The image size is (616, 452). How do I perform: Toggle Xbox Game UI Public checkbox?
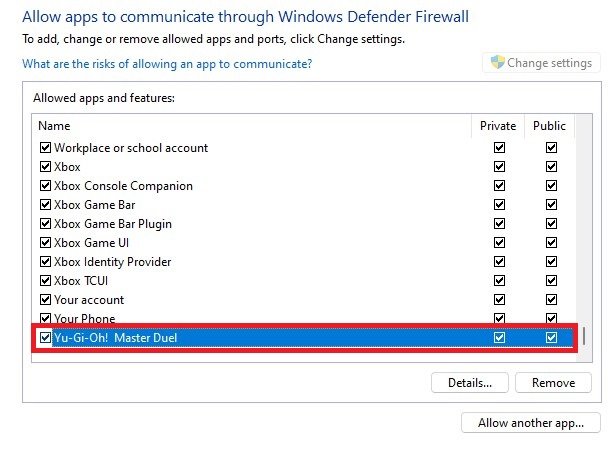[x=551, y=243]
